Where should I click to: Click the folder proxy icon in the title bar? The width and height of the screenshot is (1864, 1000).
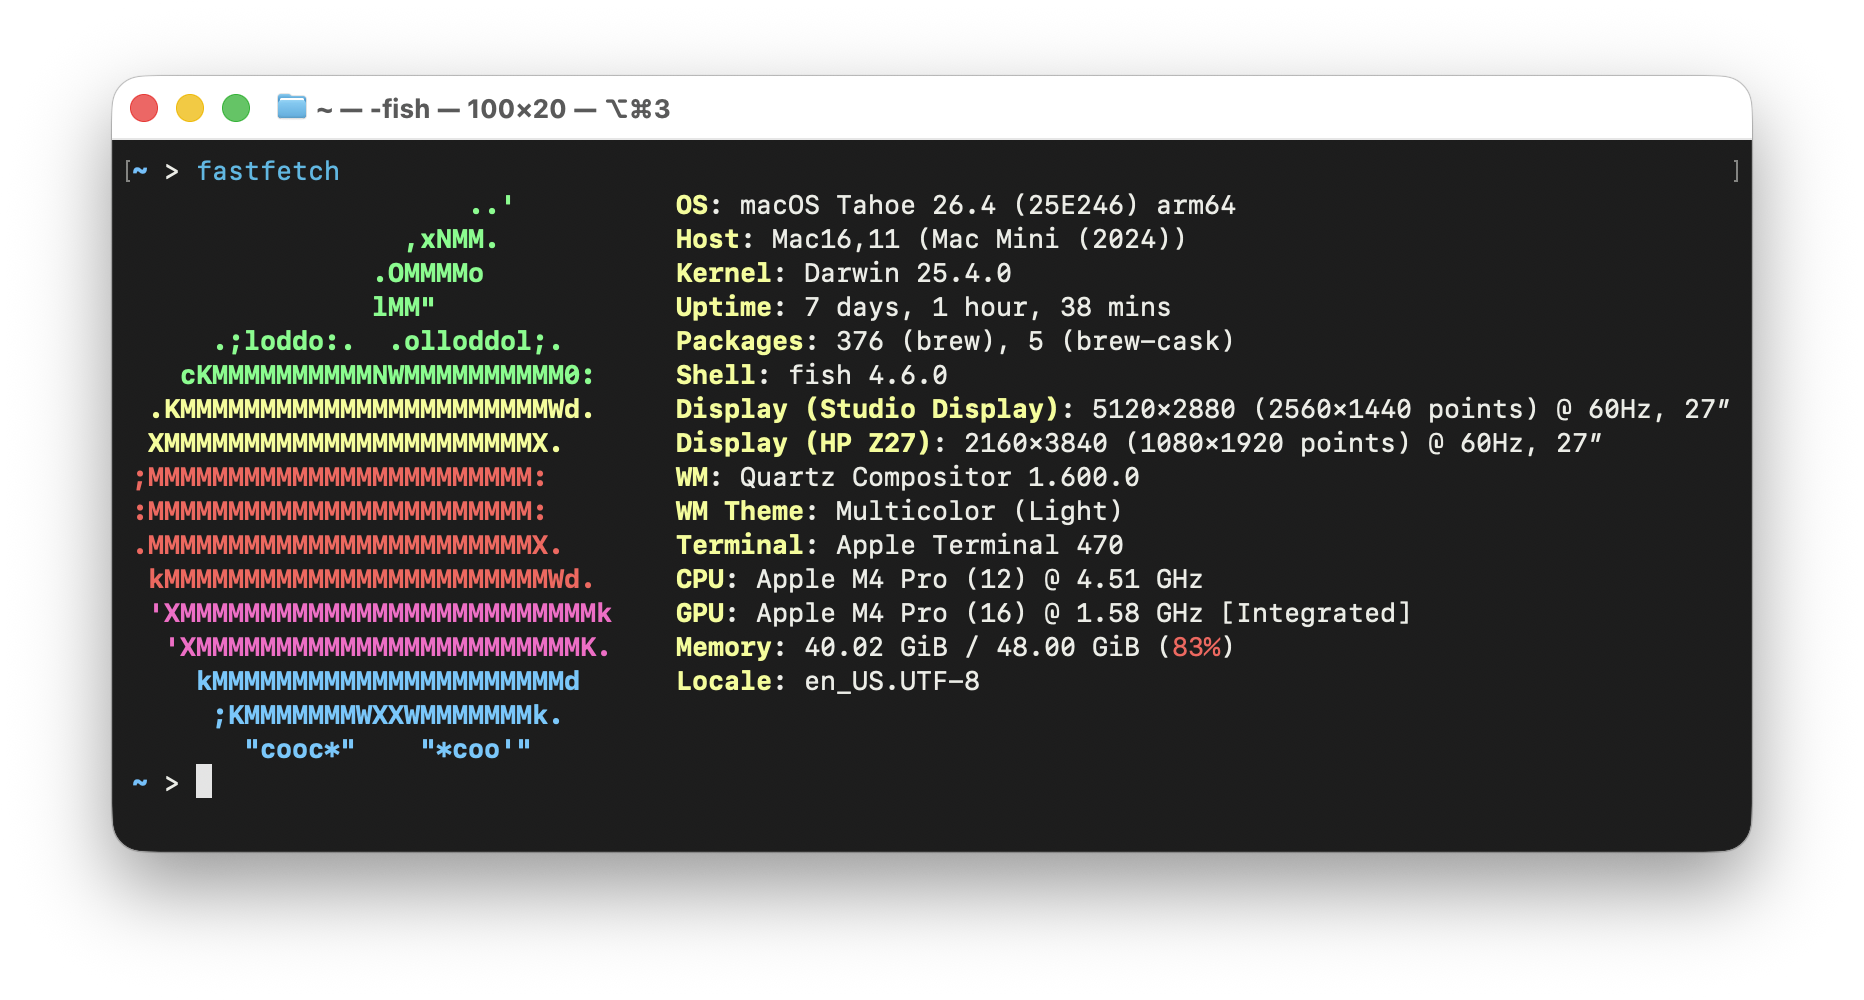[291, 106]
